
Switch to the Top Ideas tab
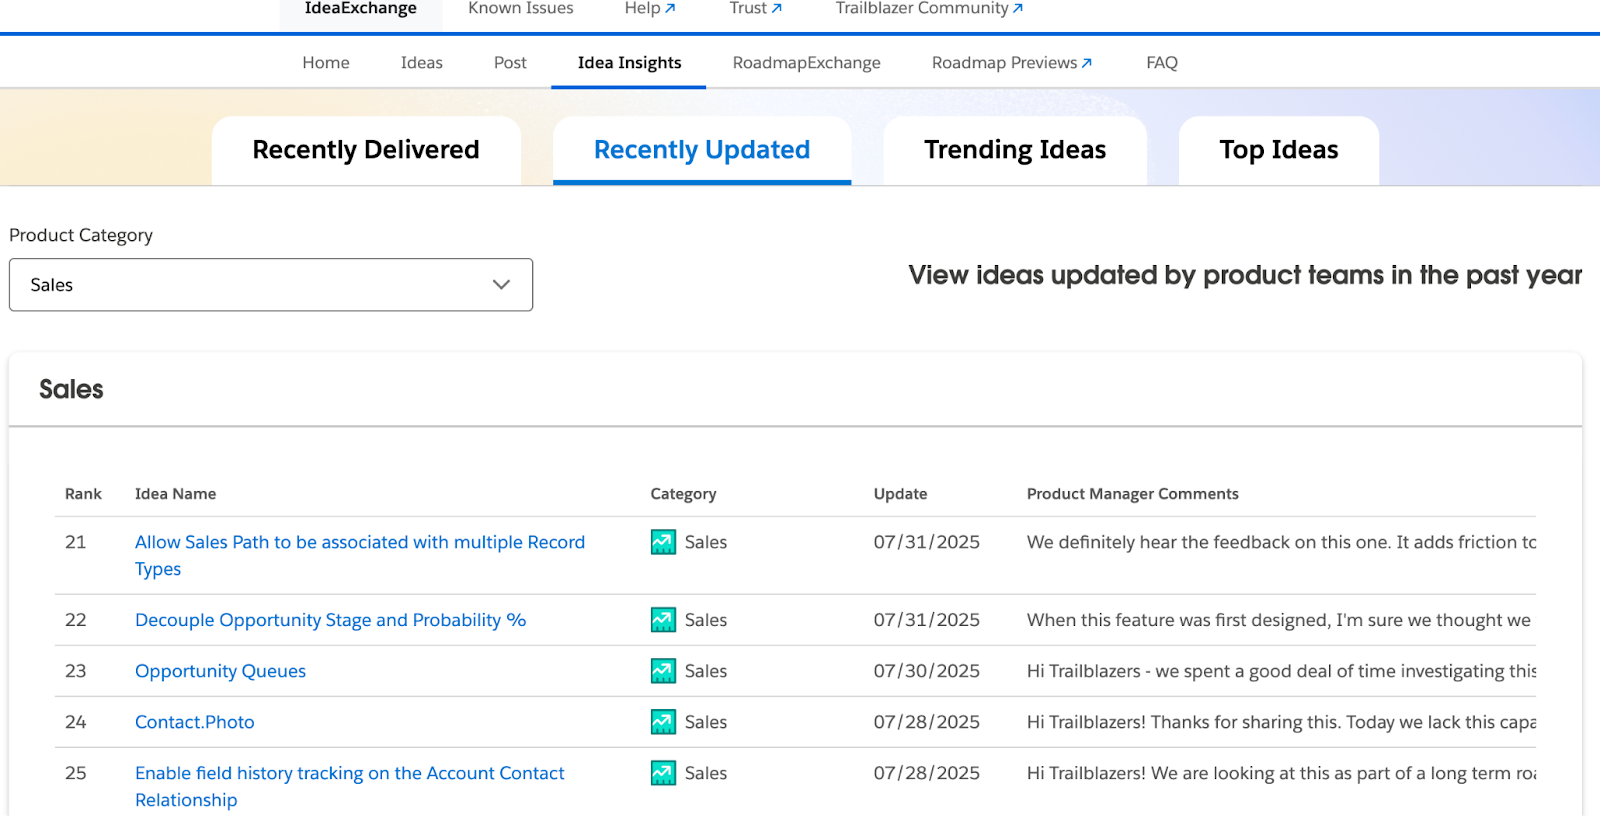[1279, 150]
